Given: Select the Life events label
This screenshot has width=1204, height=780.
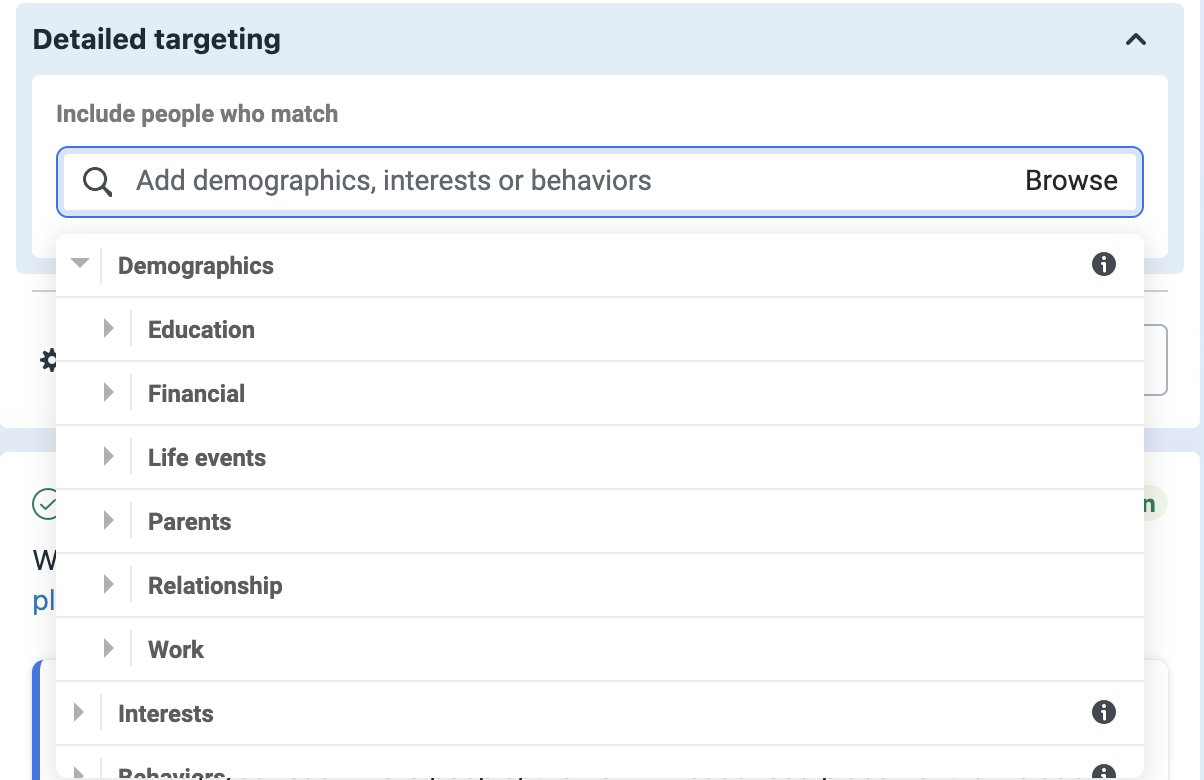Looking at the screenshot, I should click(207, 458).
